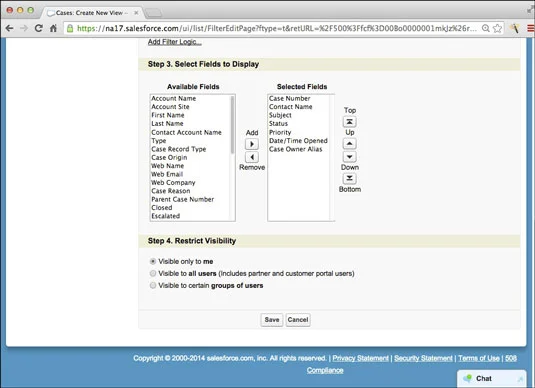Click the Remove arrow button
This screenshot has width=535, height=388.
[252, 157]
